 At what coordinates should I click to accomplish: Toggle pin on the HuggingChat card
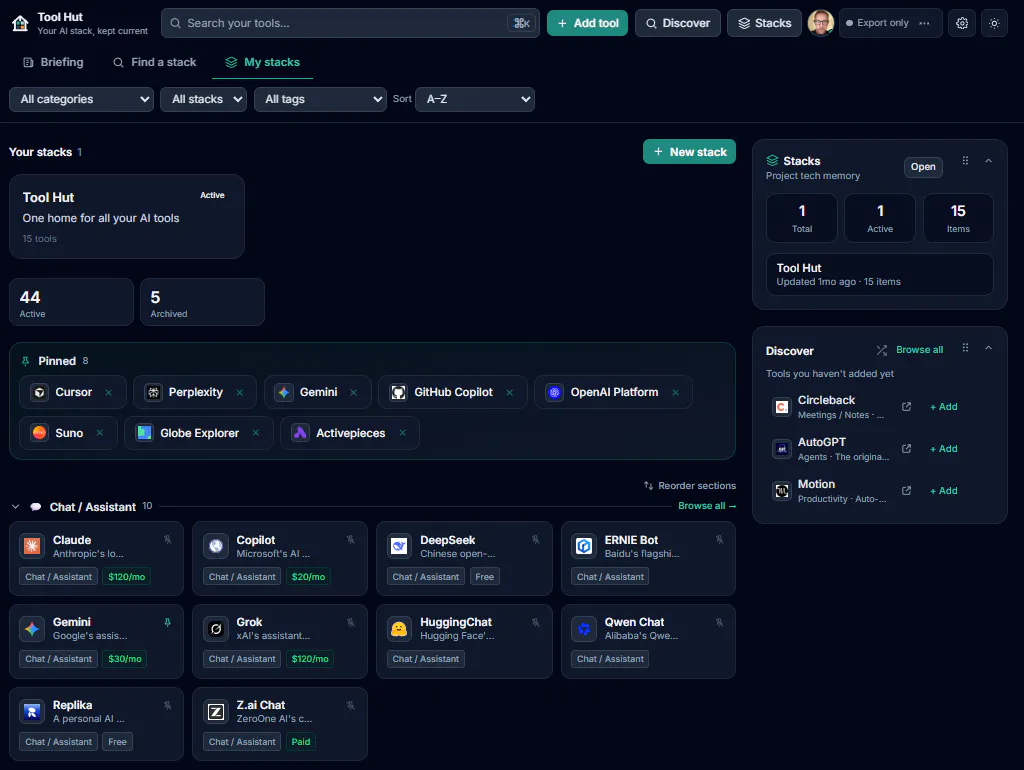point(536,622)
